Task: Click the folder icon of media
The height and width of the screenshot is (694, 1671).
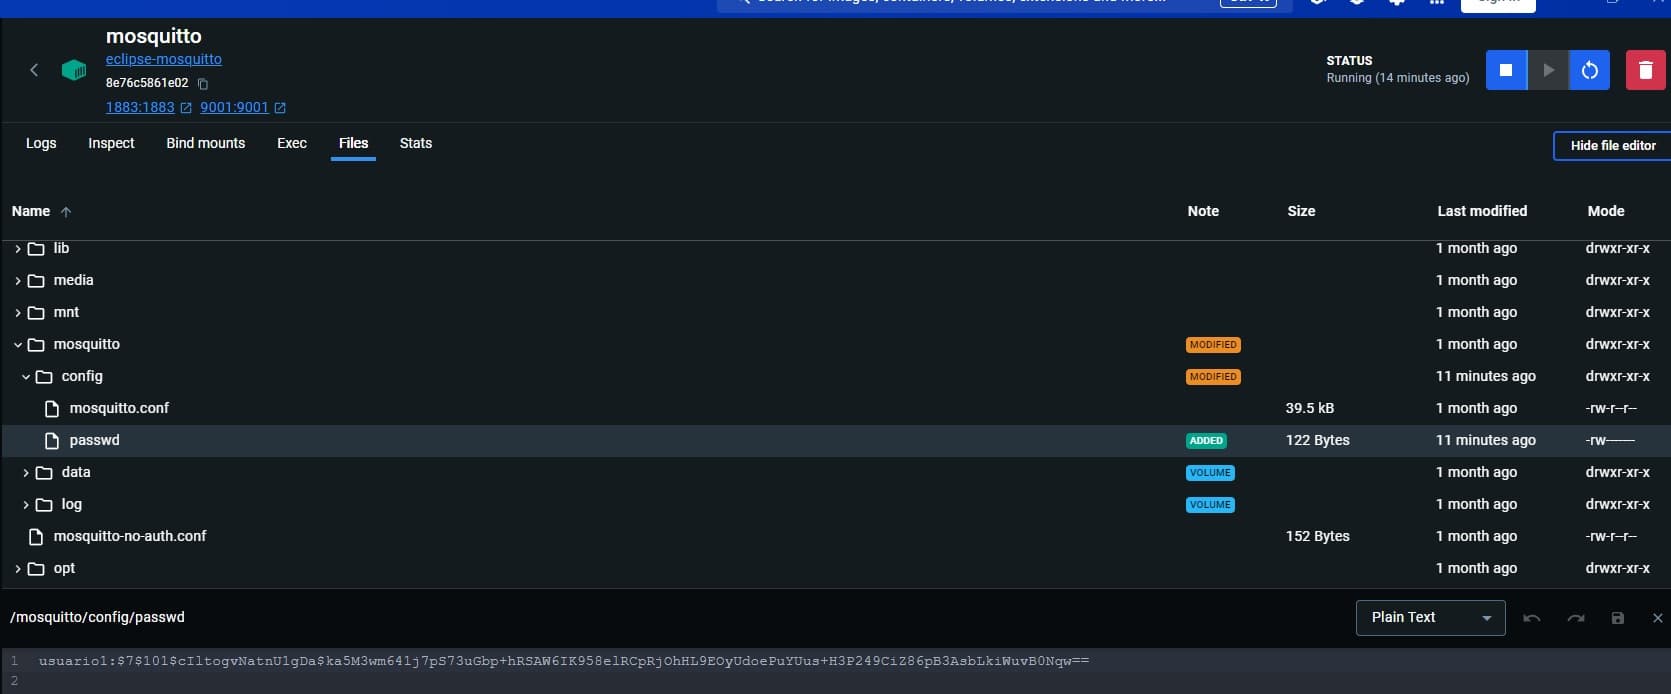Action: [x=36, y=281]
